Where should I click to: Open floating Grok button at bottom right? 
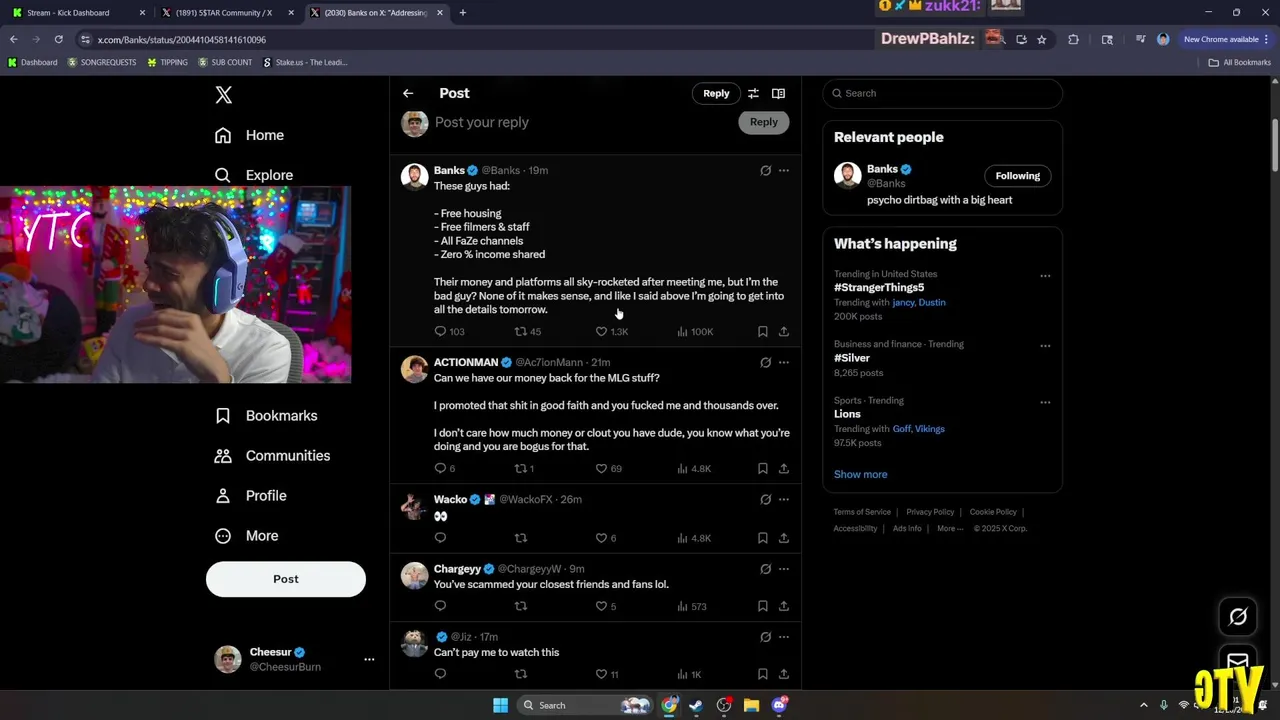click(x=1238, y=617)
